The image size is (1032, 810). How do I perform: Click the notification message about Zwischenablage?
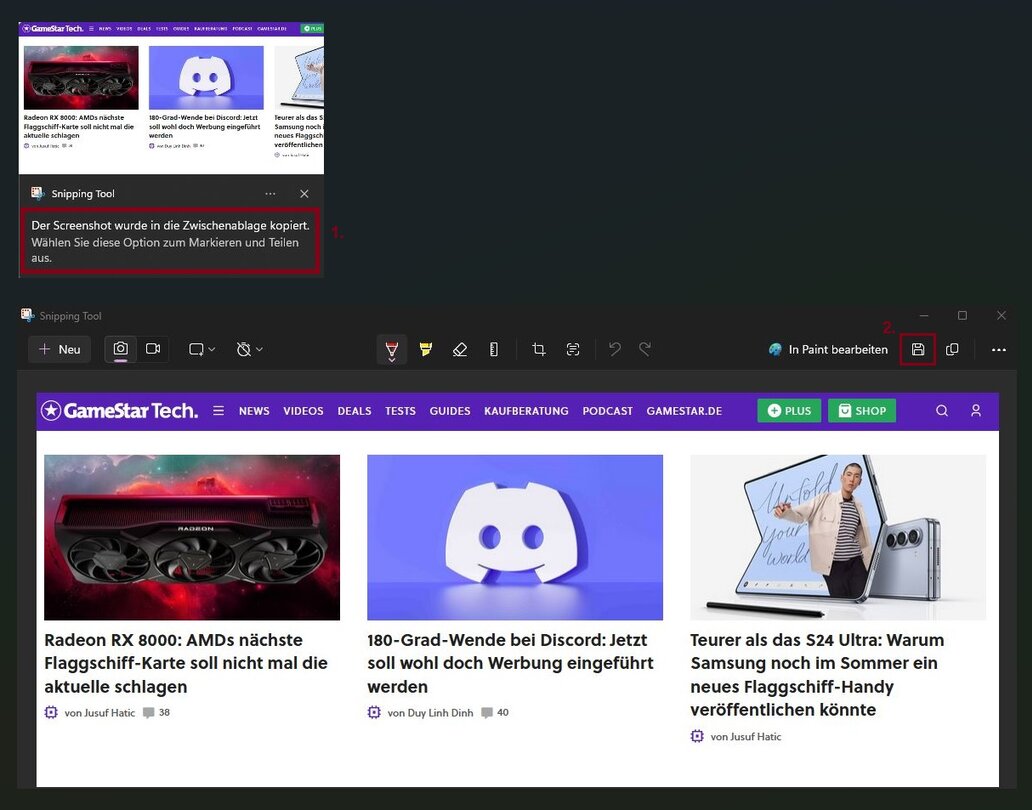[170, 241]
